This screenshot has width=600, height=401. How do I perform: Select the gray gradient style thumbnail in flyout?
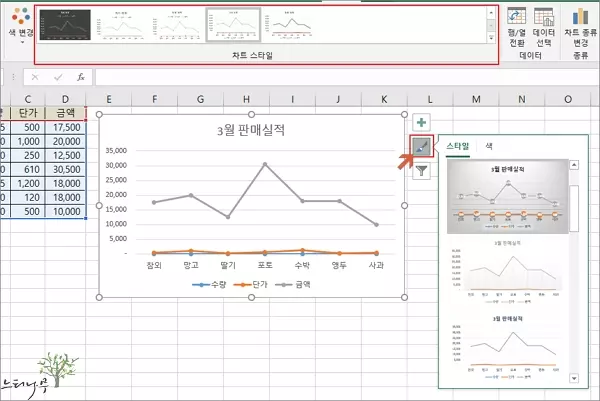pos(508,197)
